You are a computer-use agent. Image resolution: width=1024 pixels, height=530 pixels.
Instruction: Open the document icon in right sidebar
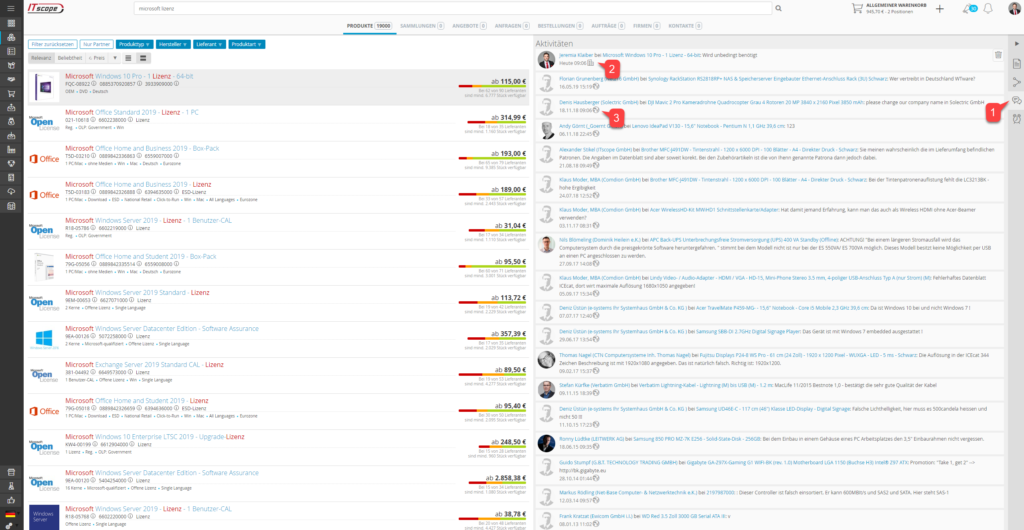pos(1016,64)
